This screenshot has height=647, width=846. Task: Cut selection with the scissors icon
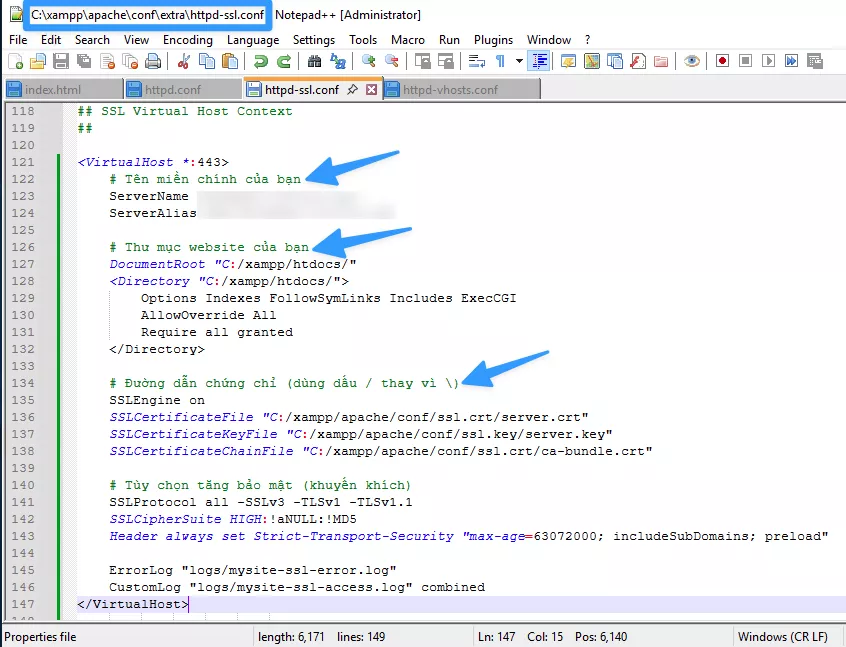point(185,61)
